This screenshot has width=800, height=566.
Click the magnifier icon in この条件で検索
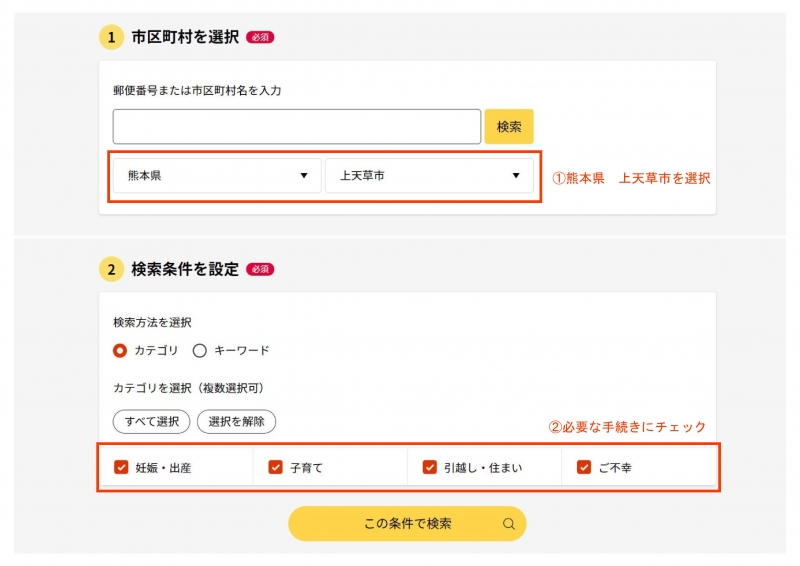(509, 523)
